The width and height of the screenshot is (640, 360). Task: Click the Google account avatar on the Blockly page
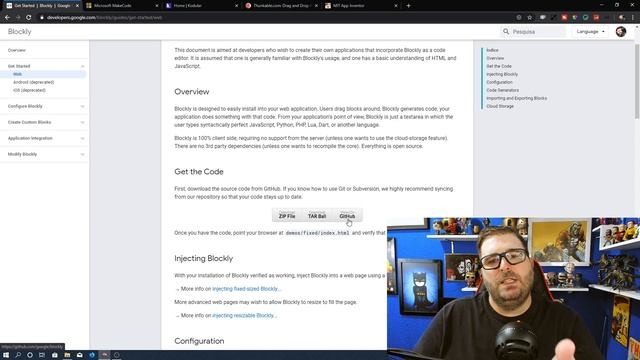tap(621, 31)
